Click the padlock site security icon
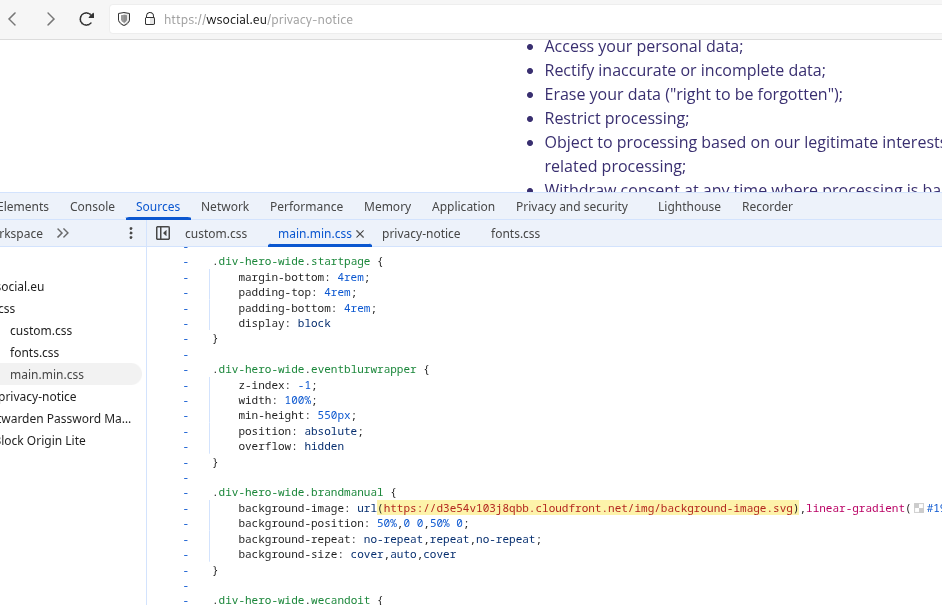Screen dimensions: 942x605 point(150,19)
